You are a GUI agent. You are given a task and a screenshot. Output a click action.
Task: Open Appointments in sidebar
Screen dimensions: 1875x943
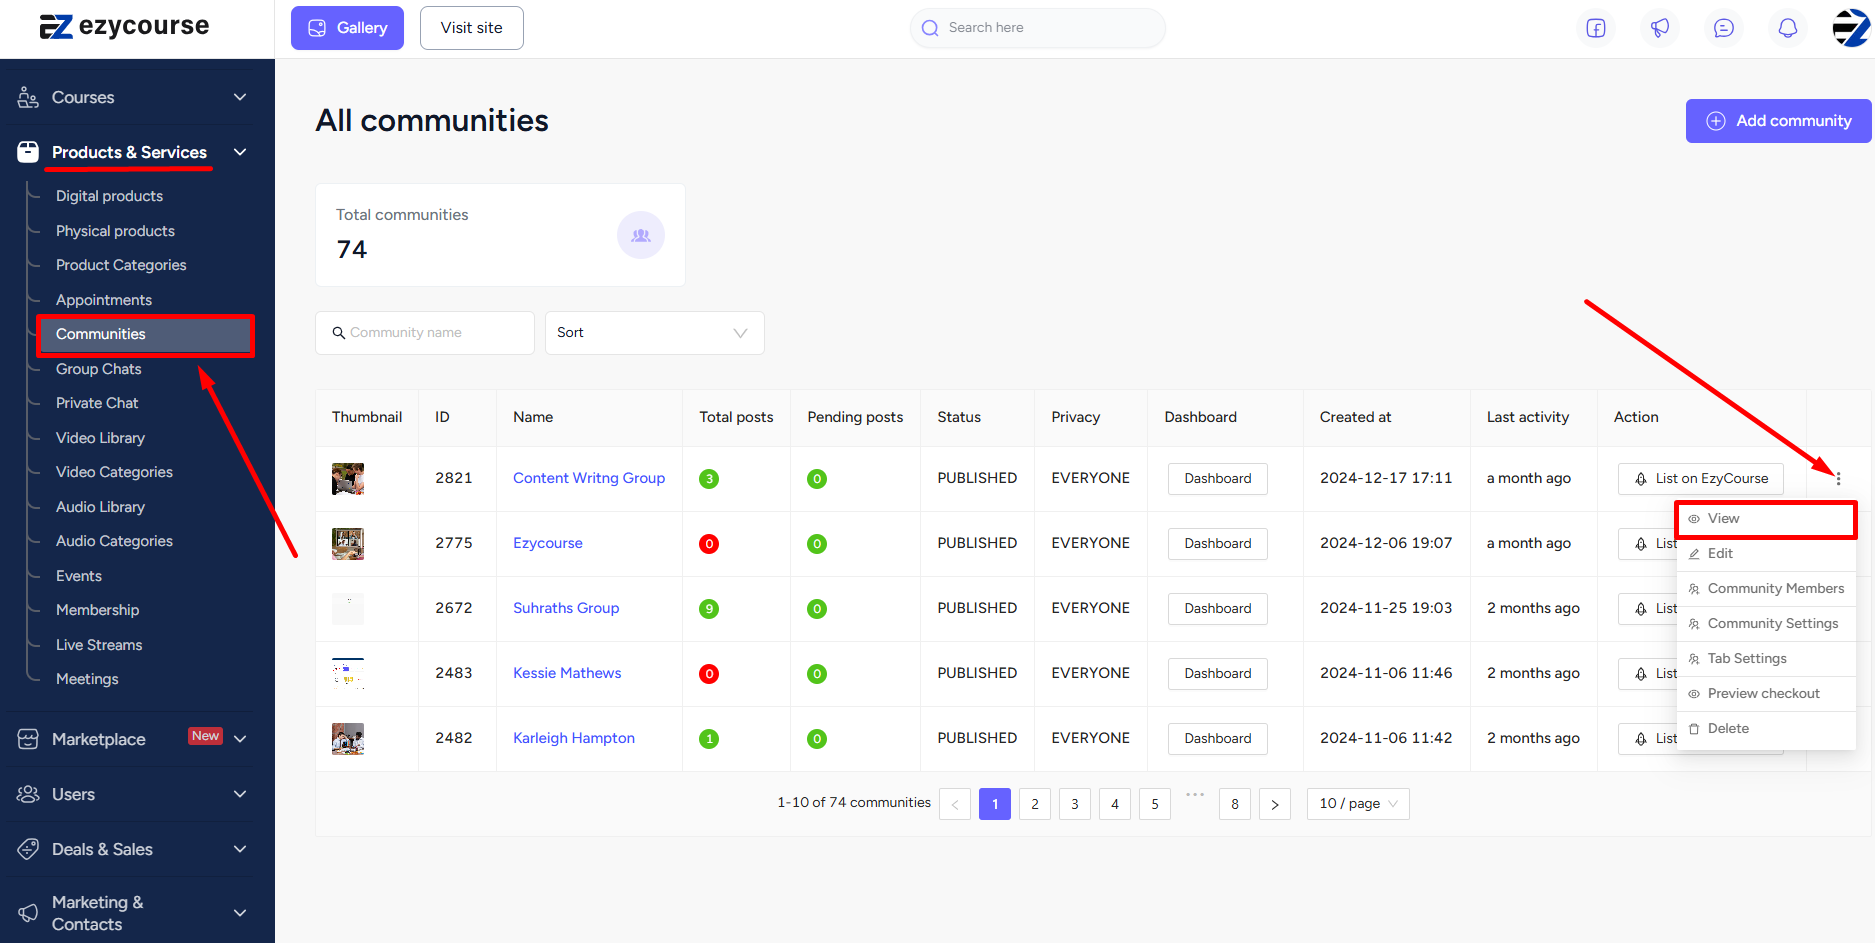104,300
